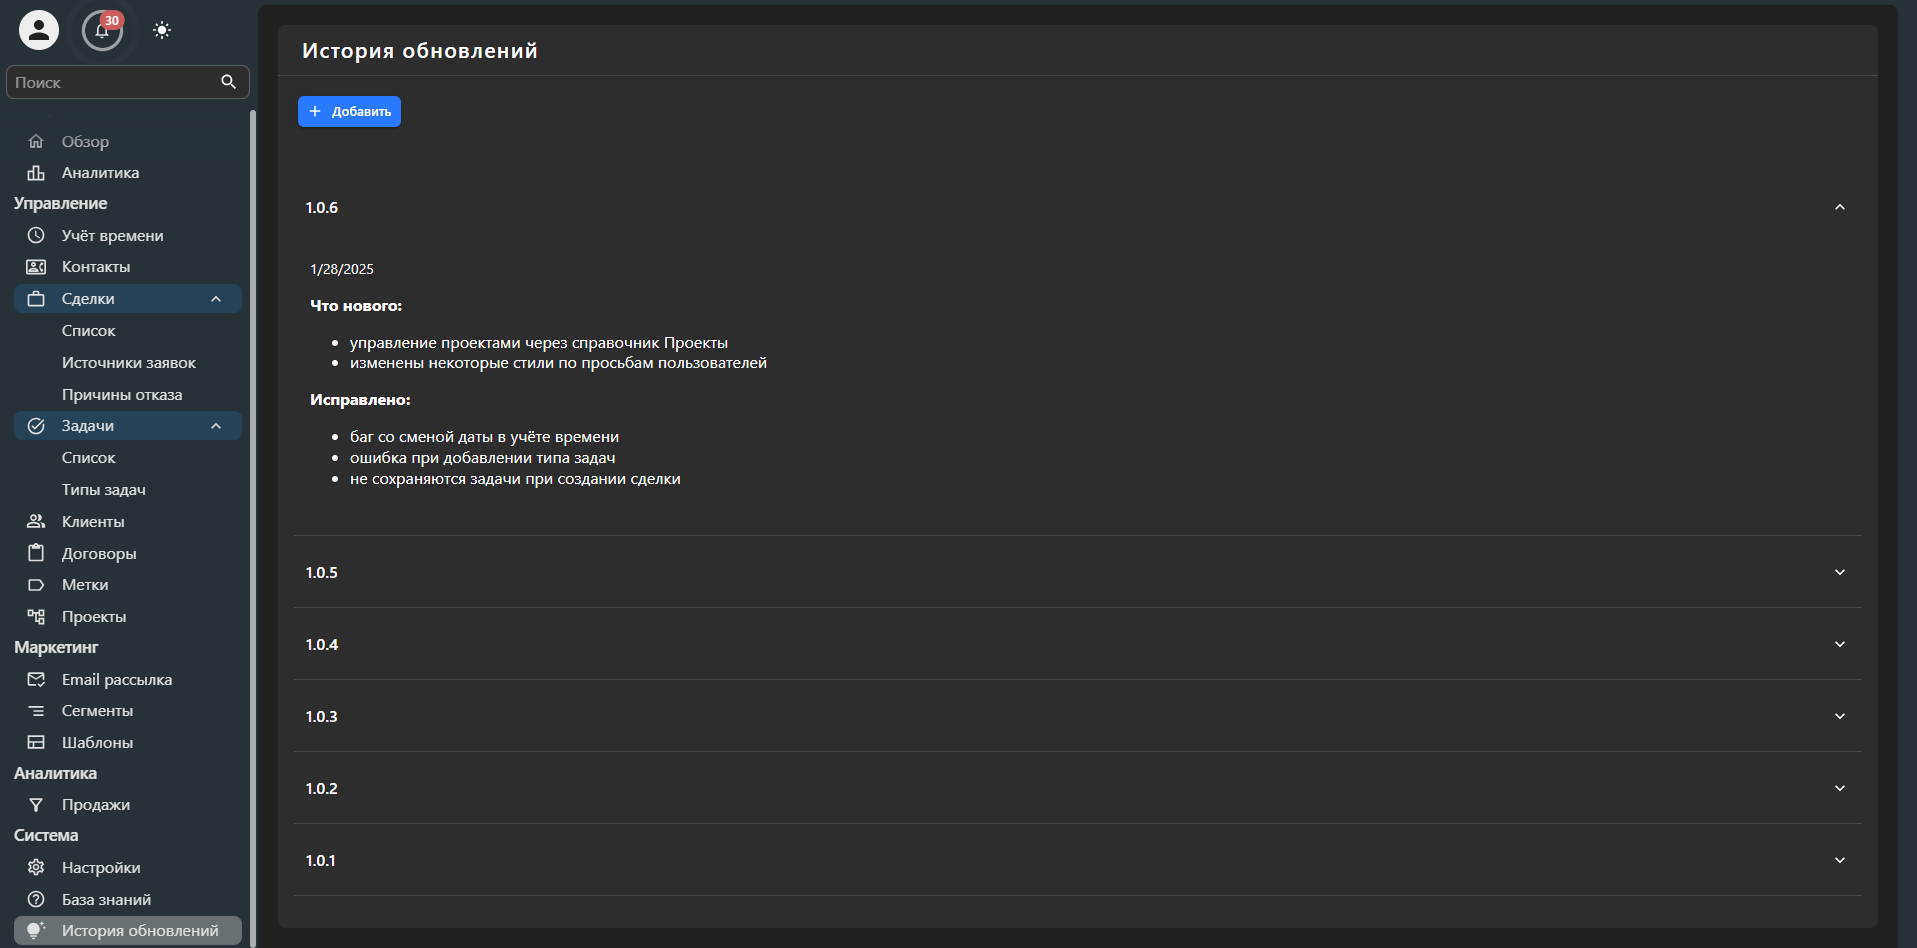Click the Продажи funnel icon
1917x948 pixels.
click(36, 805)
